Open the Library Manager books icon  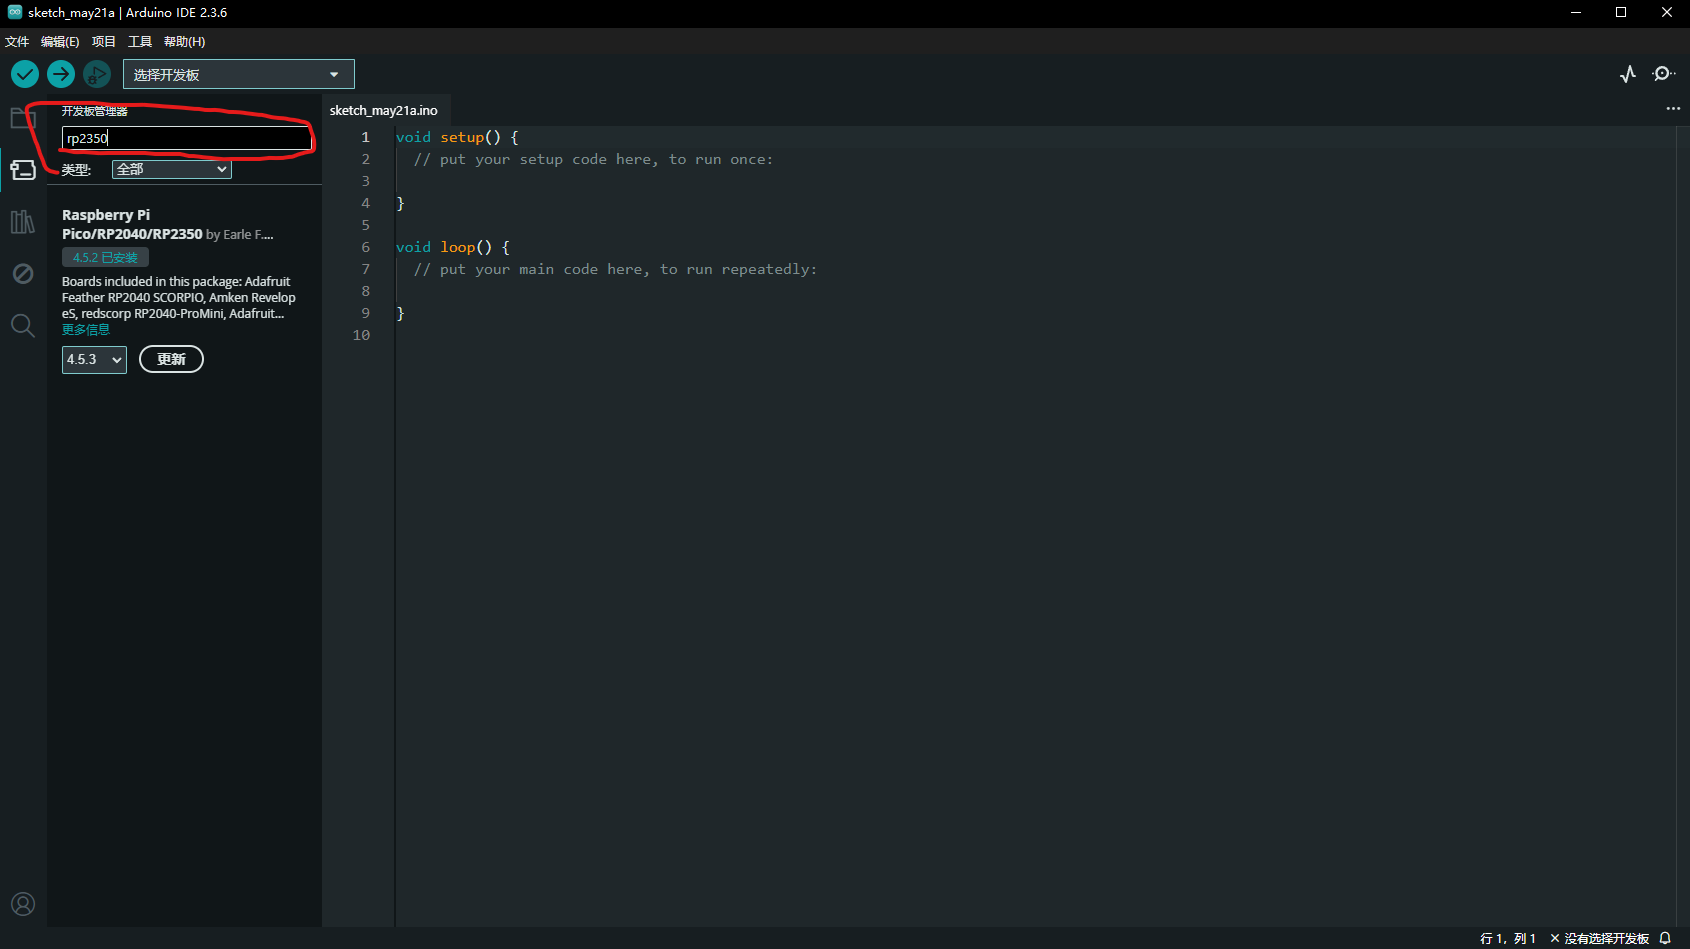(x=23, y=222)
